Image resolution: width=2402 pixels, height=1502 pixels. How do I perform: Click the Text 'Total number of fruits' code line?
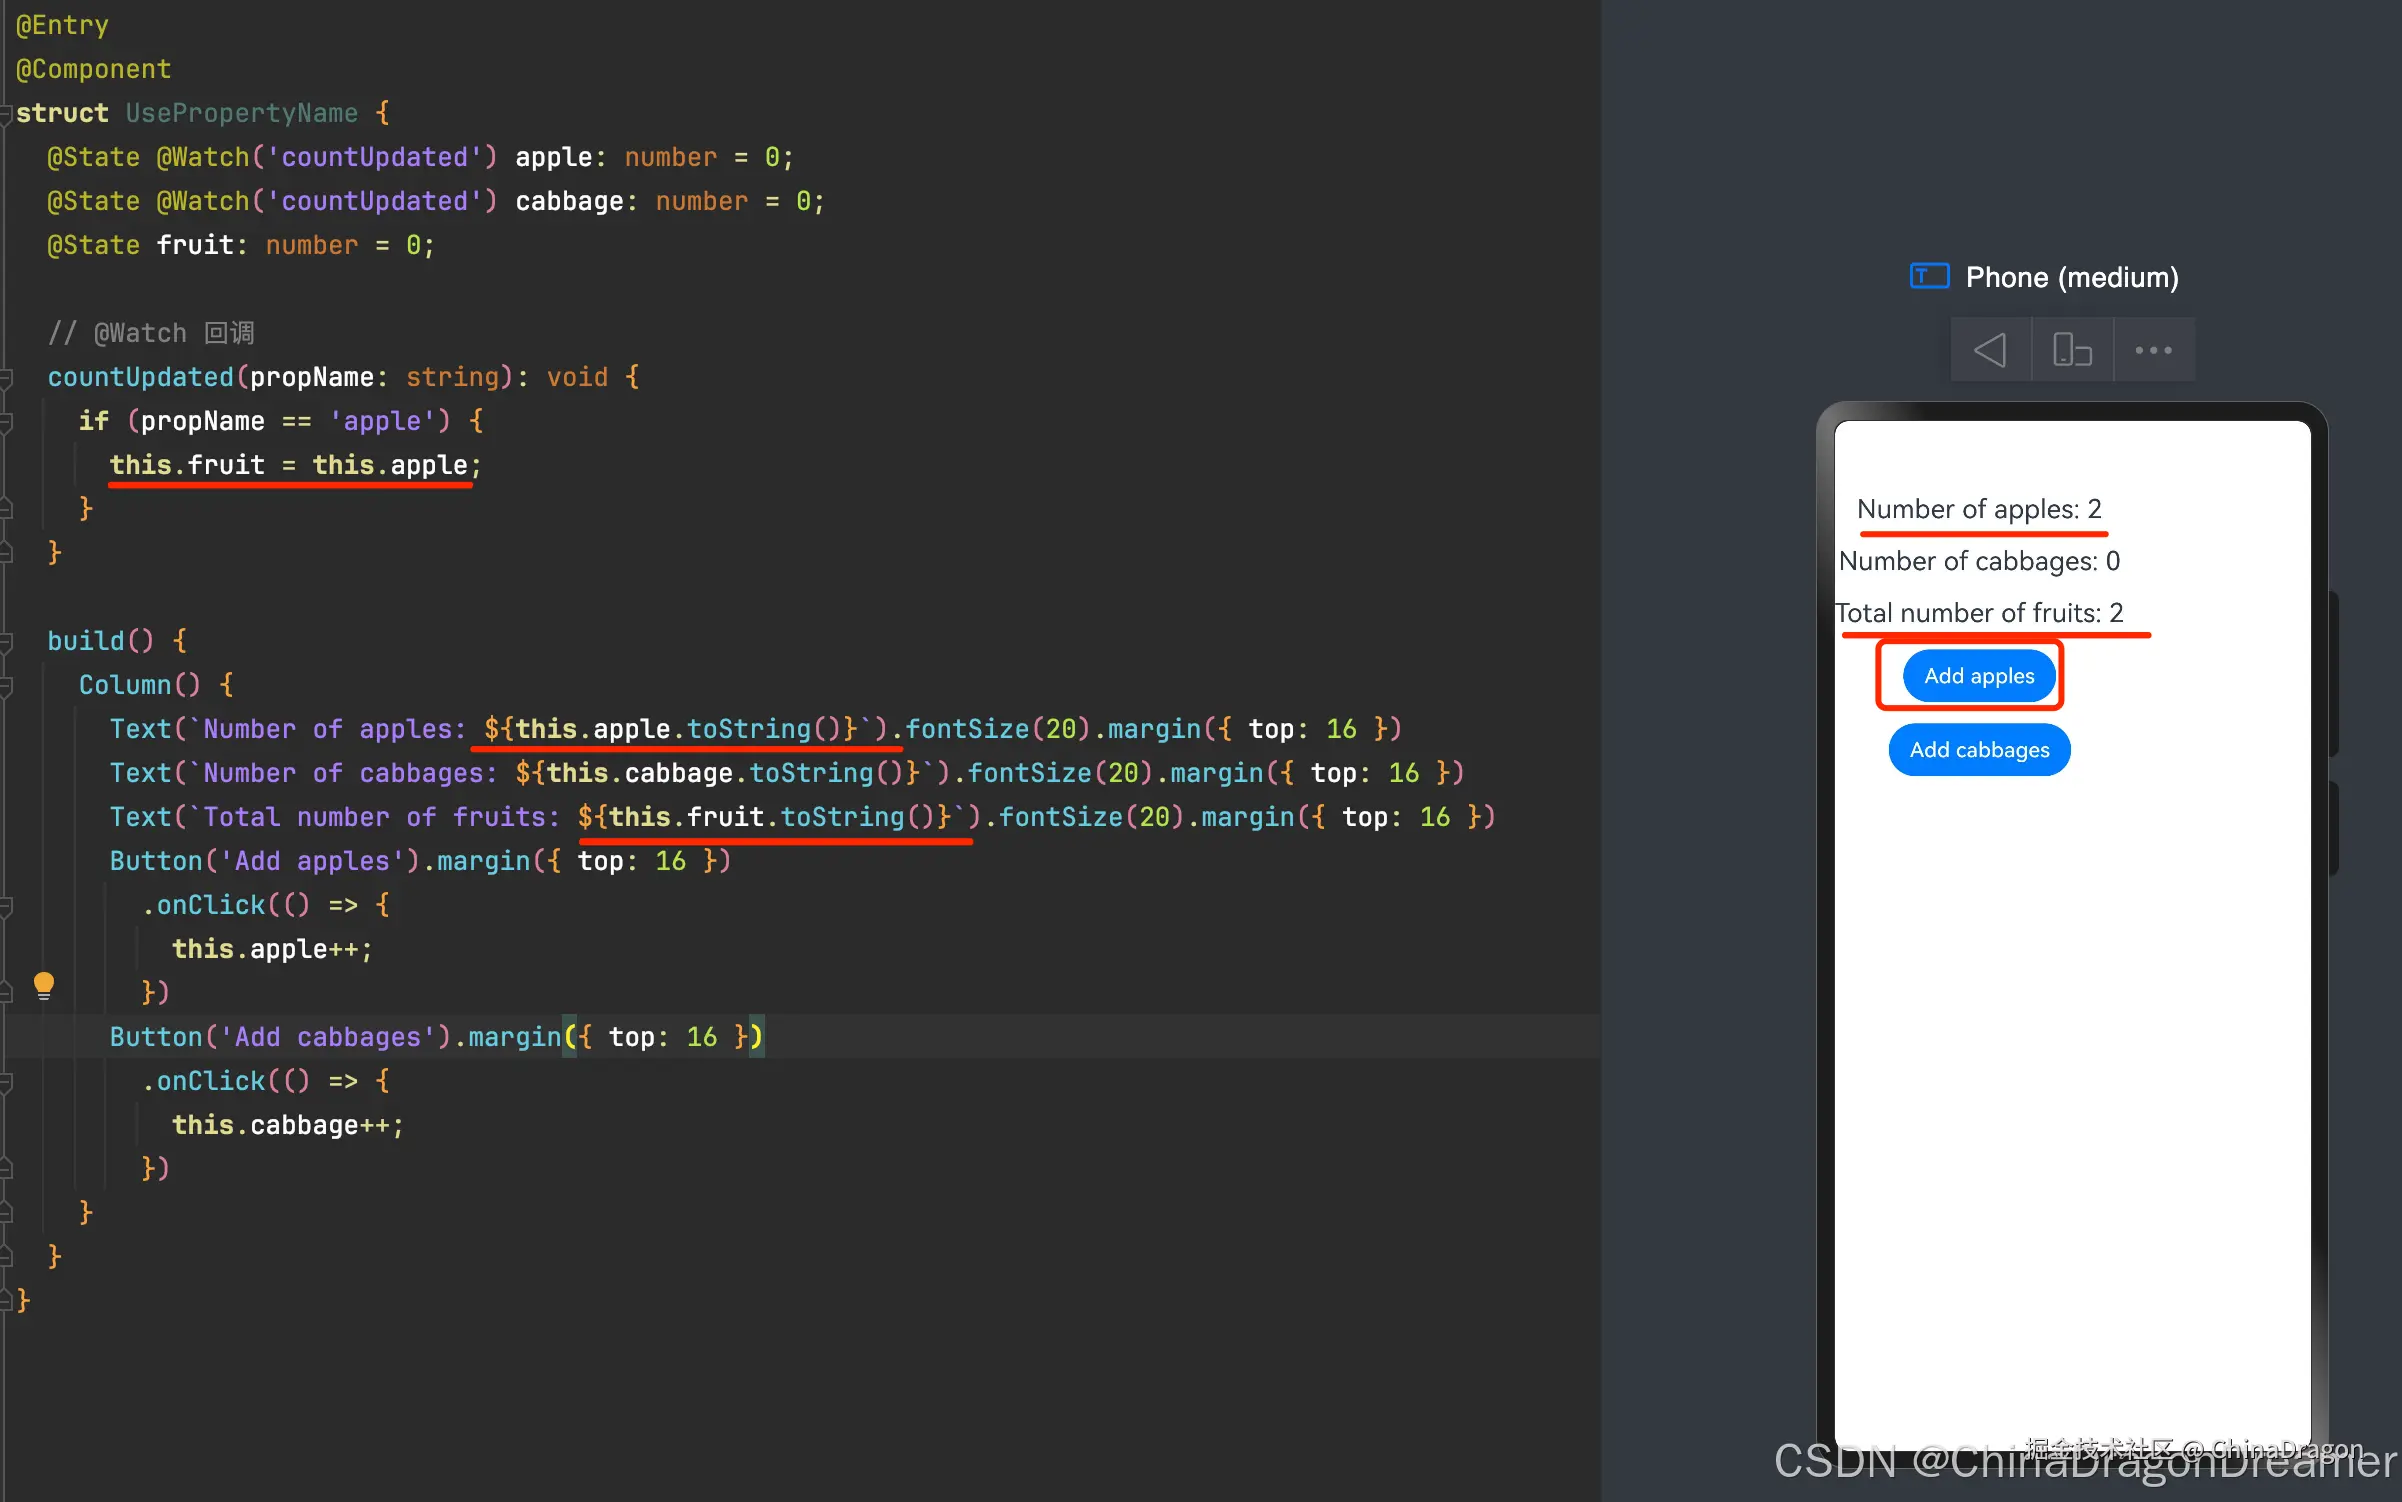click(x=802, y=817)
